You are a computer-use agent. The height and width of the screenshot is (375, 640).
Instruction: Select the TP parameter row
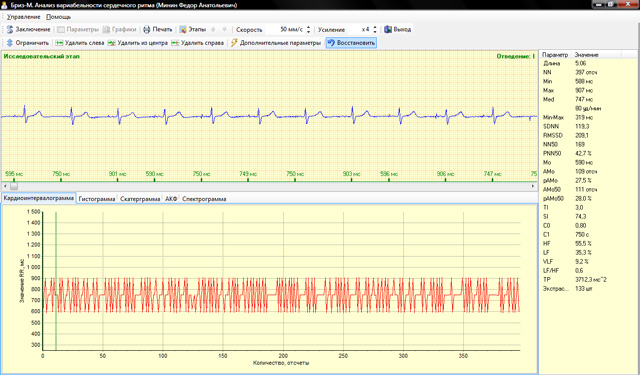pos(588,280)
